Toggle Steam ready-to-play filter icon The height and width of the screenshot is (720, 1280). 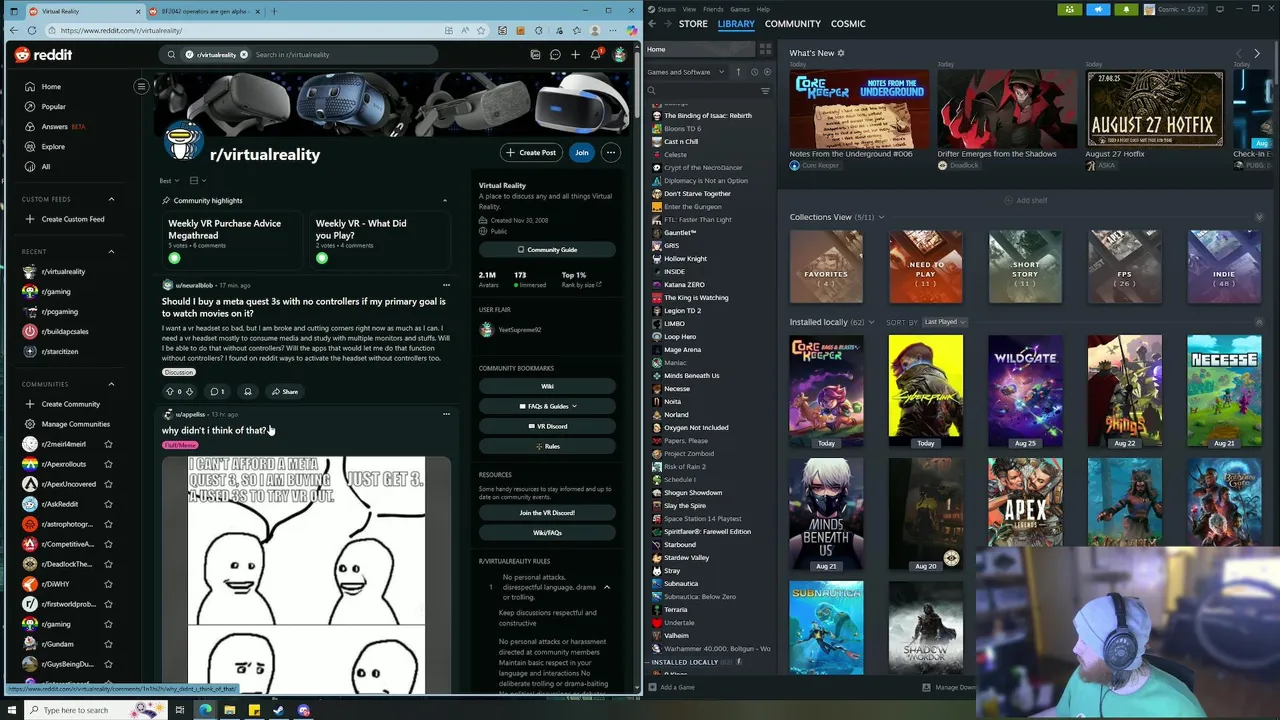[x=767, y=72]
